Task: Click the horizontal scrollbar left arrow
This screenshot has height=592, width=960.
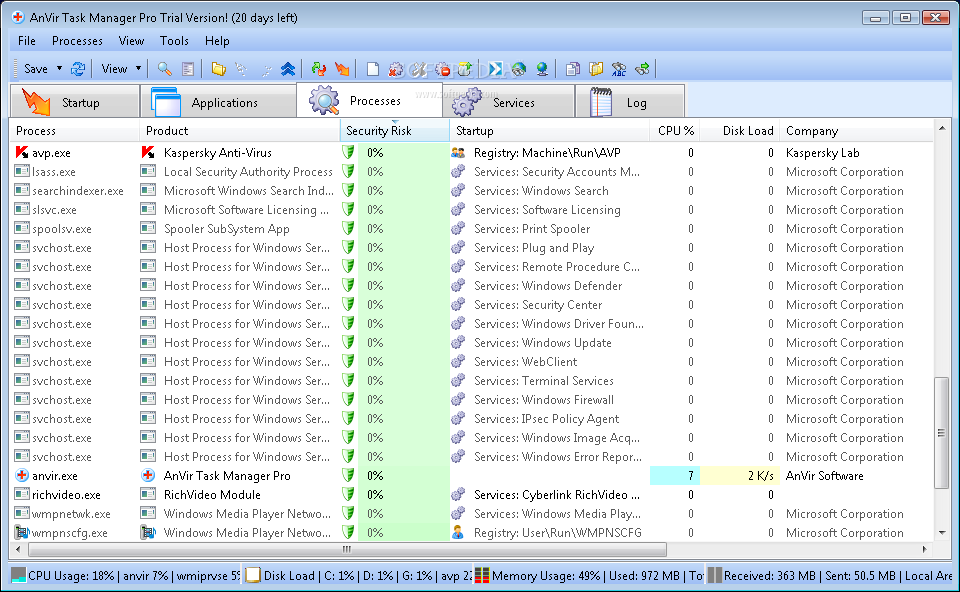Action: point(18,549)
